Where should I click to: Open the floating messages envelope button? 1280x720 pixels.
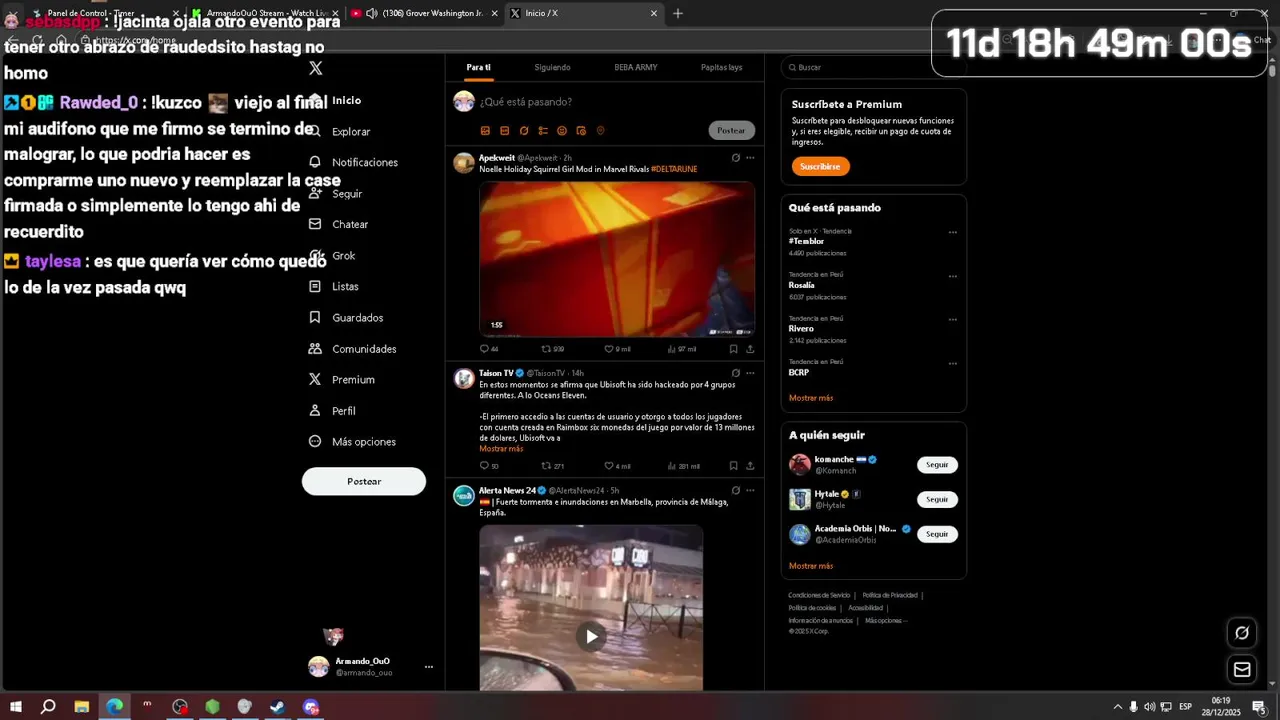pos(1242,670)
